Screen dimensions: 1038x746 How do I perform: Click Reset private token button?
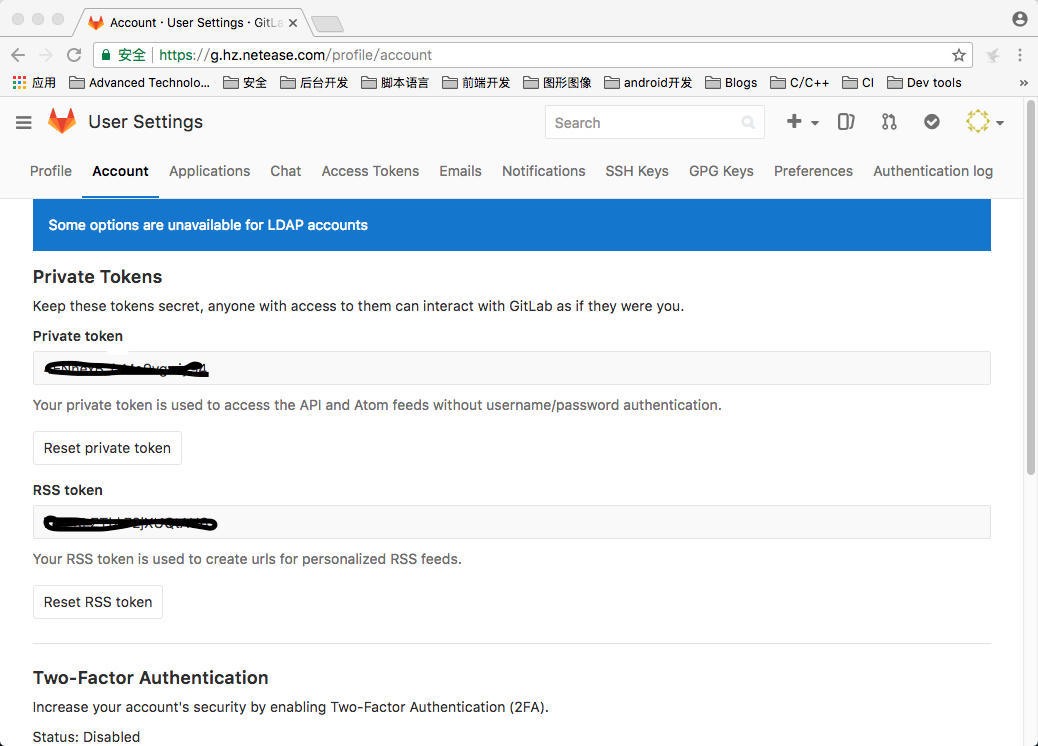tap(107, 448)
